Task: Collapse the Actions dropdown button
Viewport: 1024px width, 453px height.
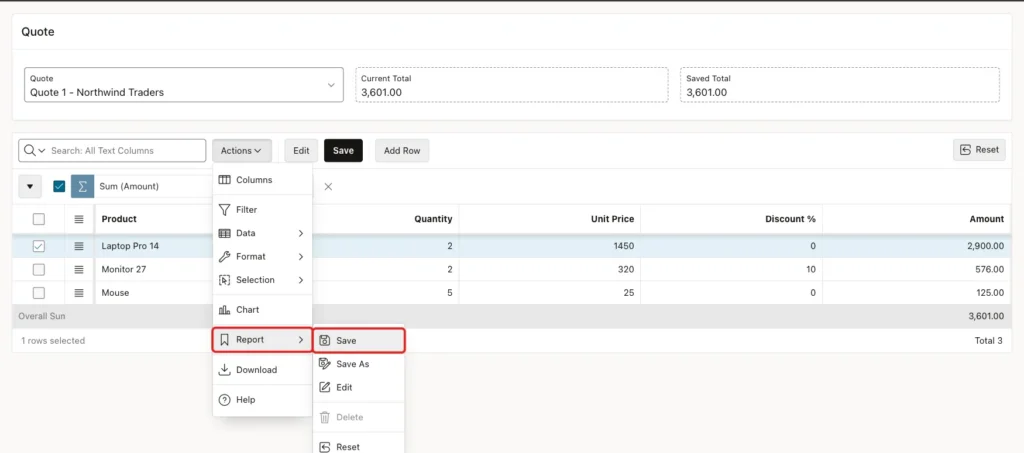Action: (242, 151)
